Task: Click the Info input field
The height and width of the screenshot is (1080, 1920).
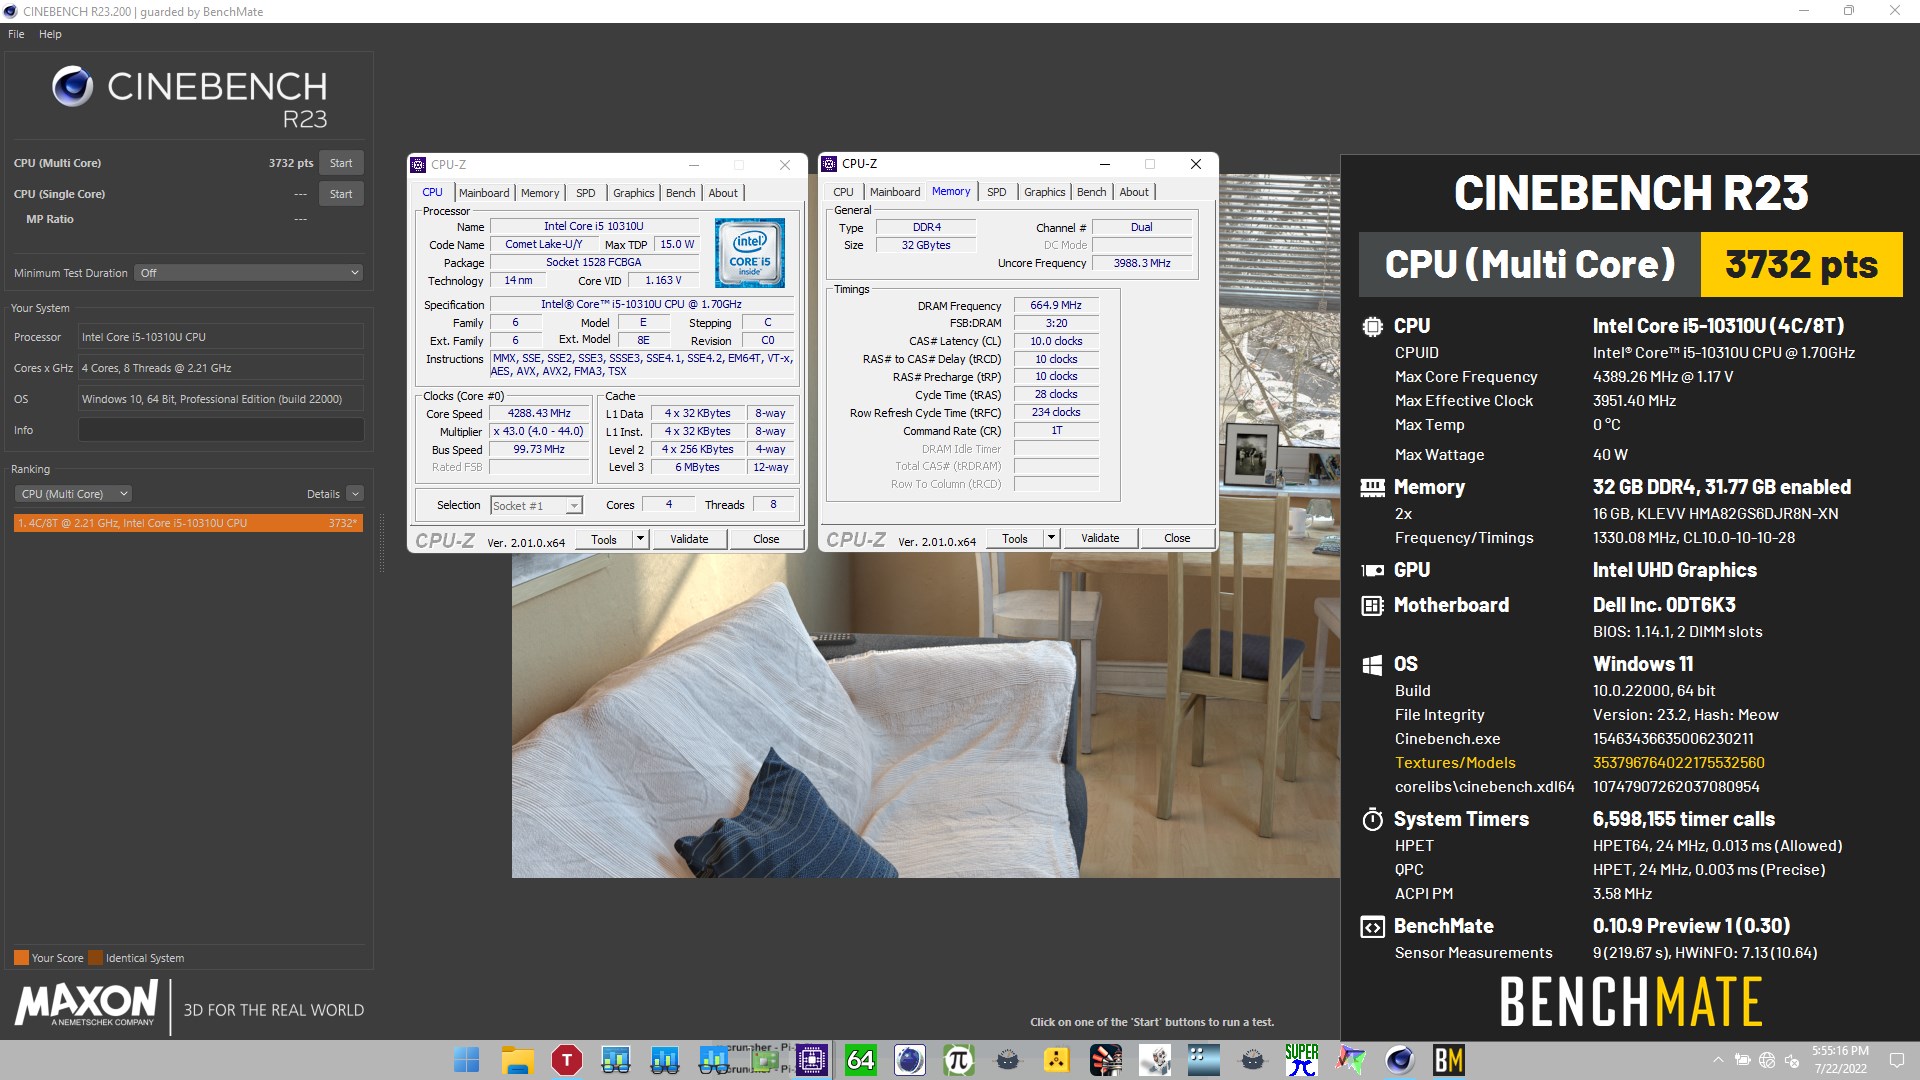Action: click(x=221, y=430)
